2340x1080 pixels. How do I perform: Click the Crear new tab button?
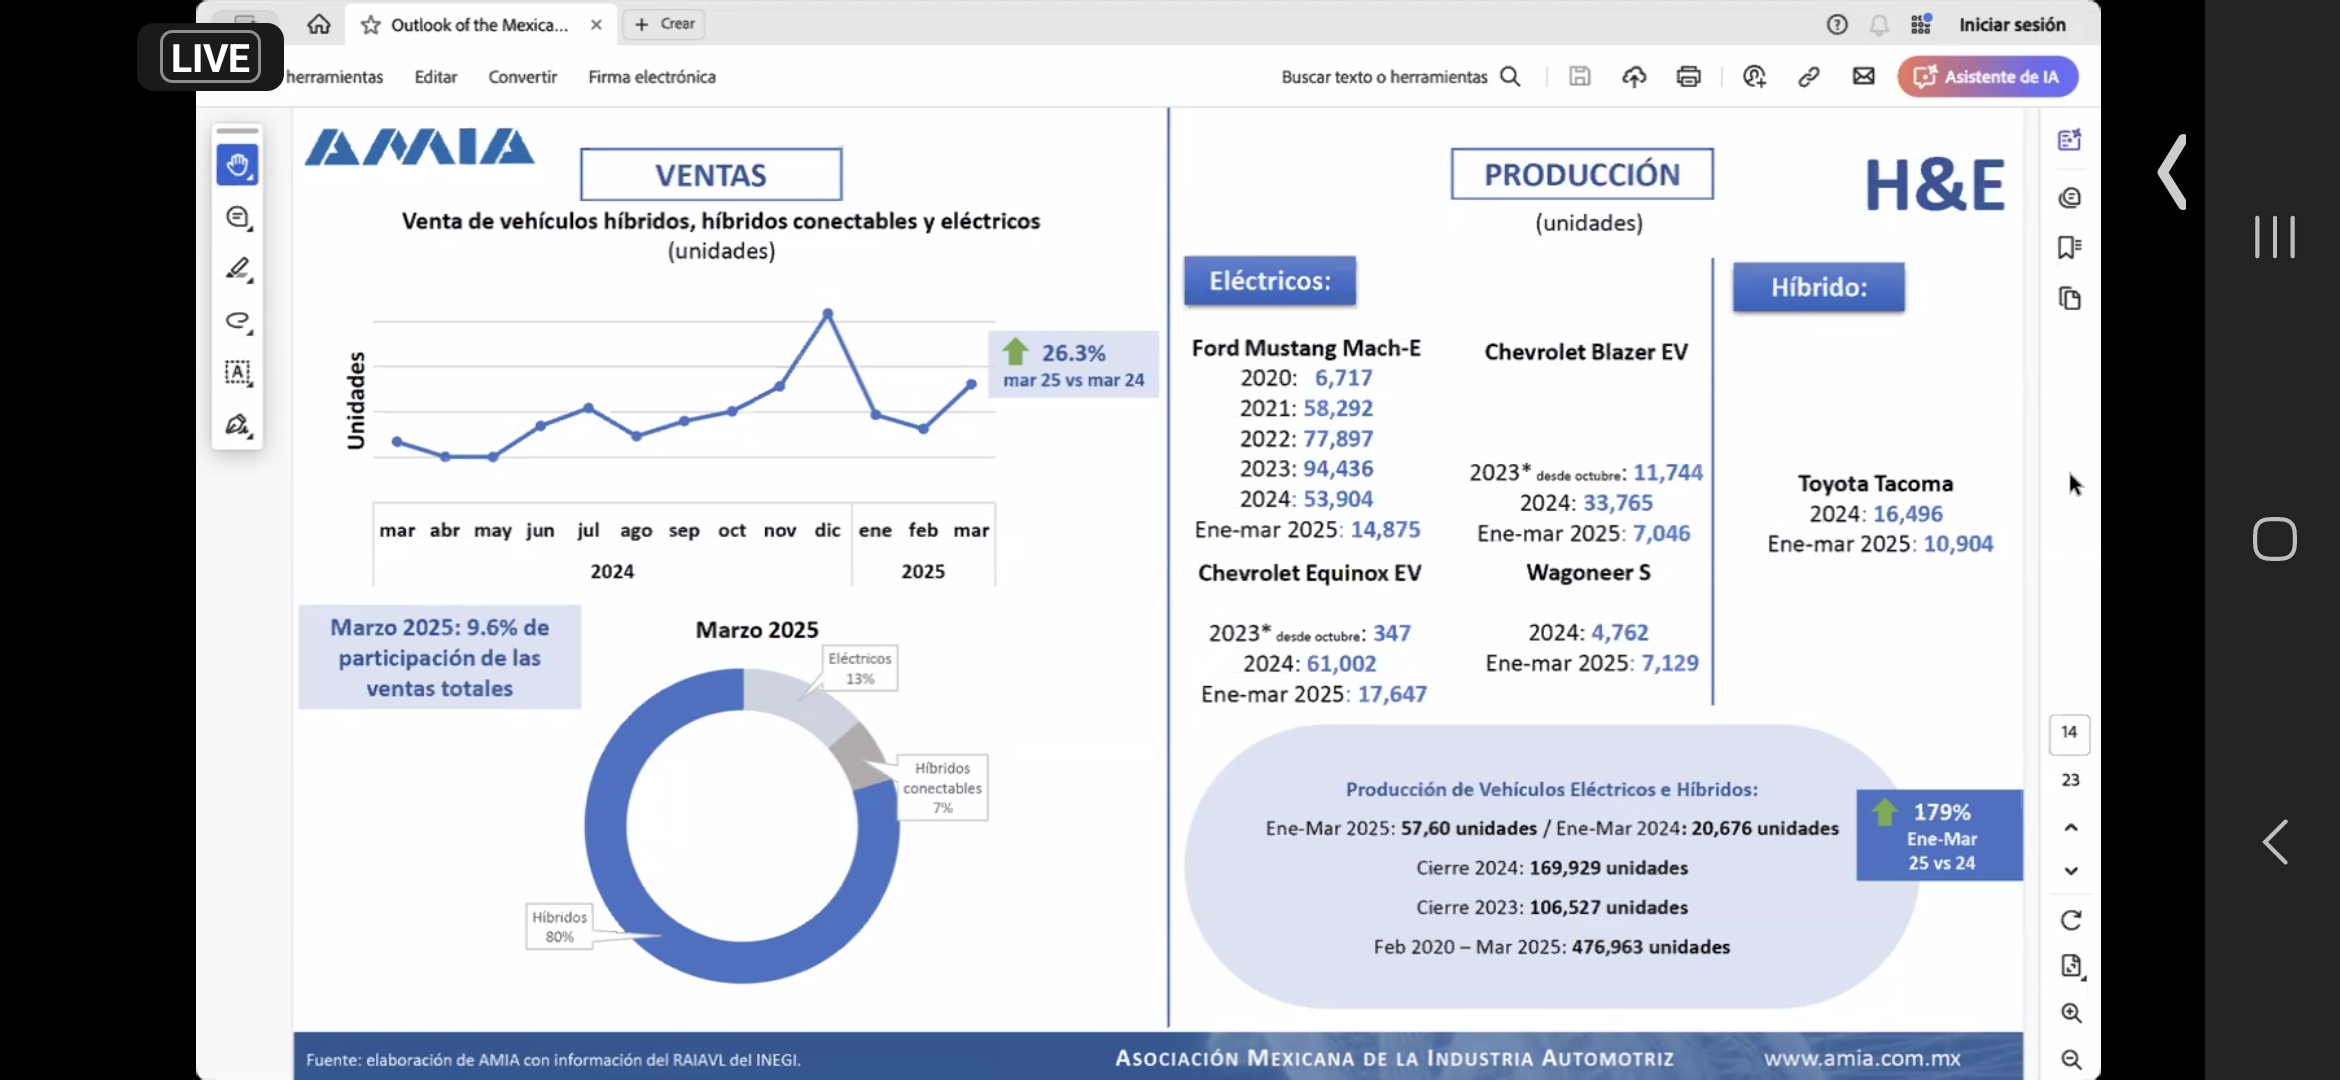(x=665, y=24)
